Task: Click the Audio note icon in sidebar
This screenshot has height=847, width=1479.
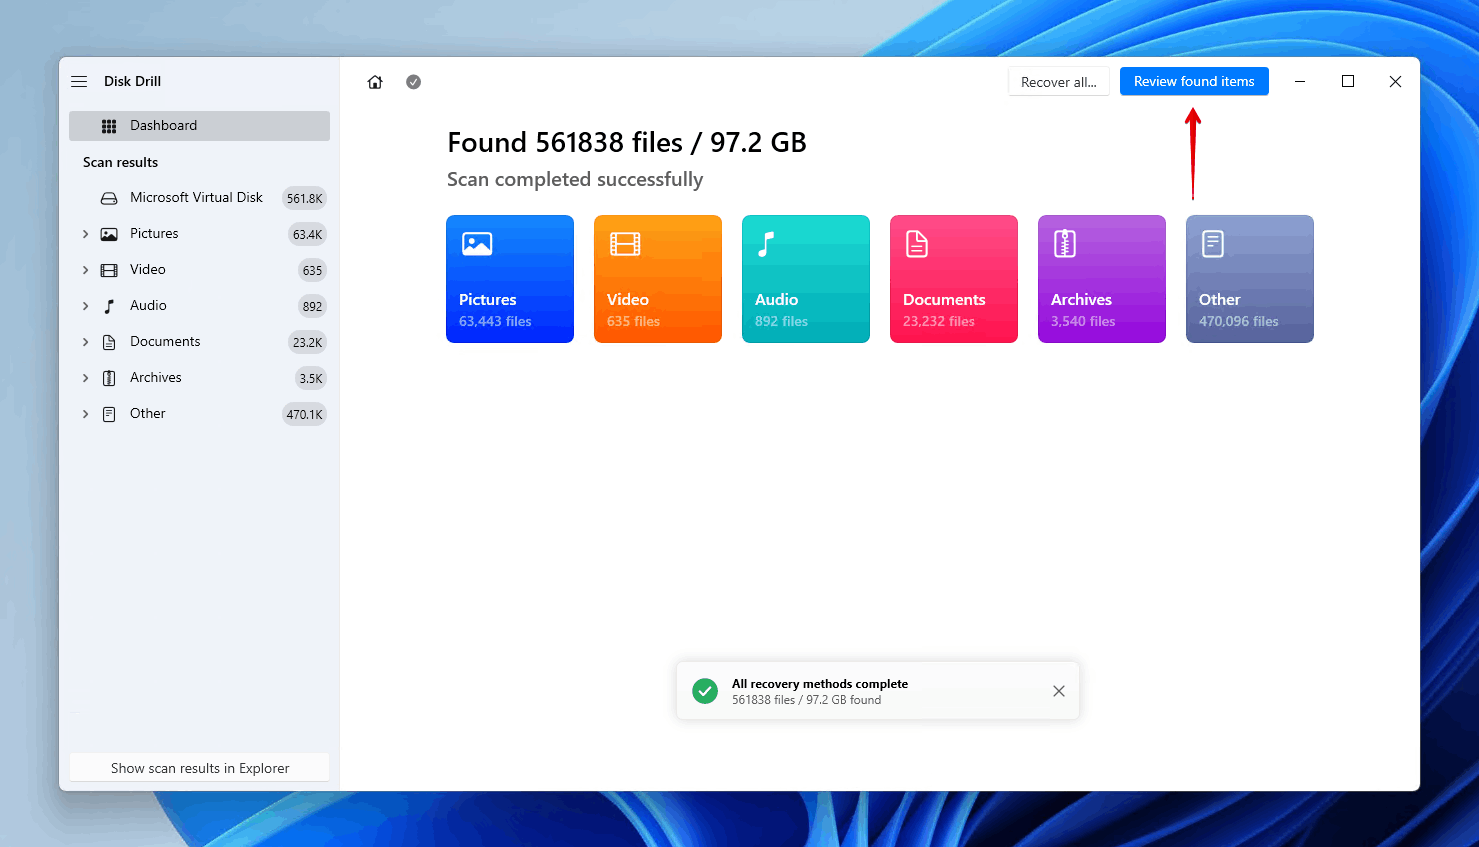Action: pyautogui.click(x=109, y=306)
